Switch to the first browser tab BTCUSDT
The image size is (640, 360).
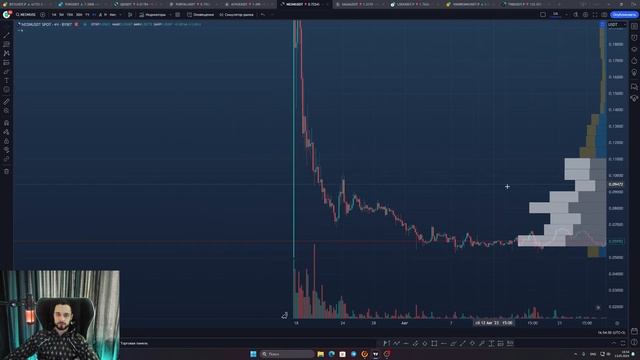[26, 4]
